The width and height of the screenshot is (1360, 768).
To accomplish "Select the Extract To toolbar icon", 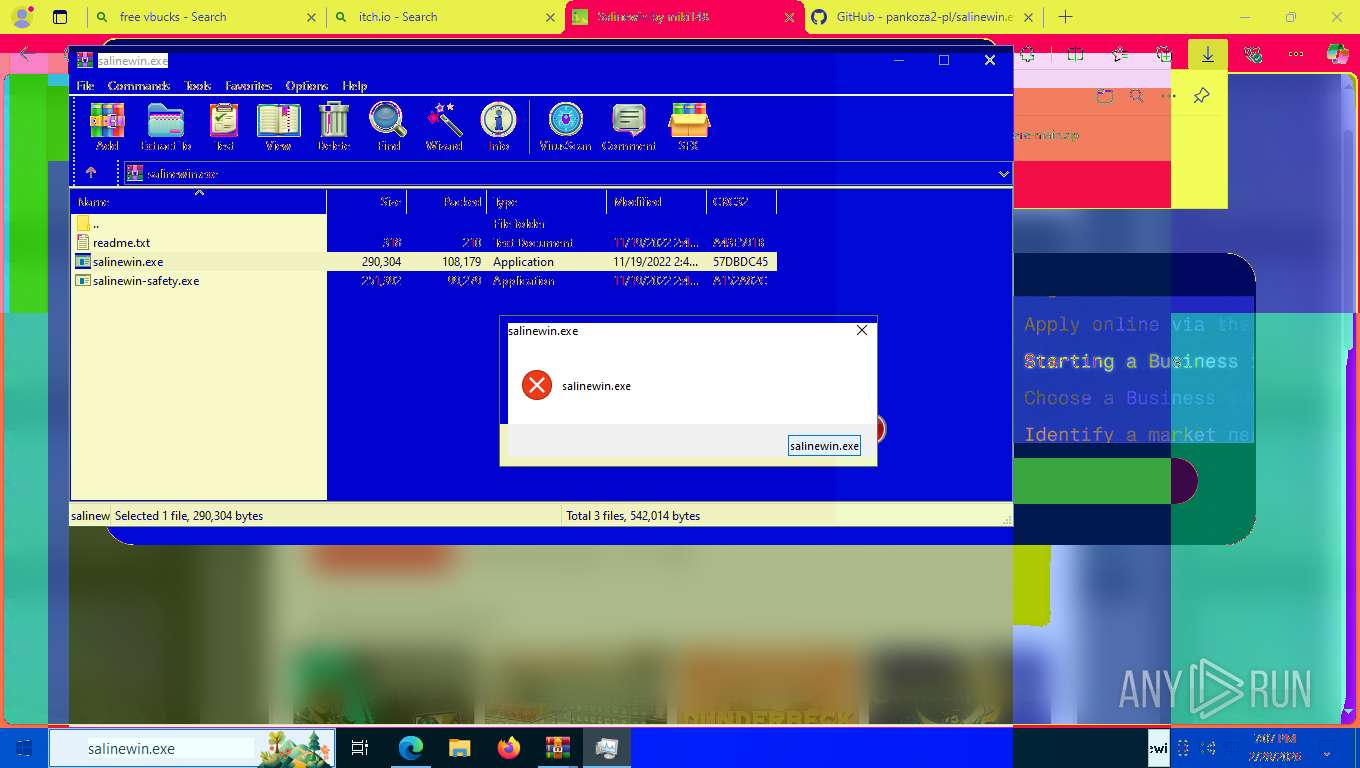I will click(166, 126).
